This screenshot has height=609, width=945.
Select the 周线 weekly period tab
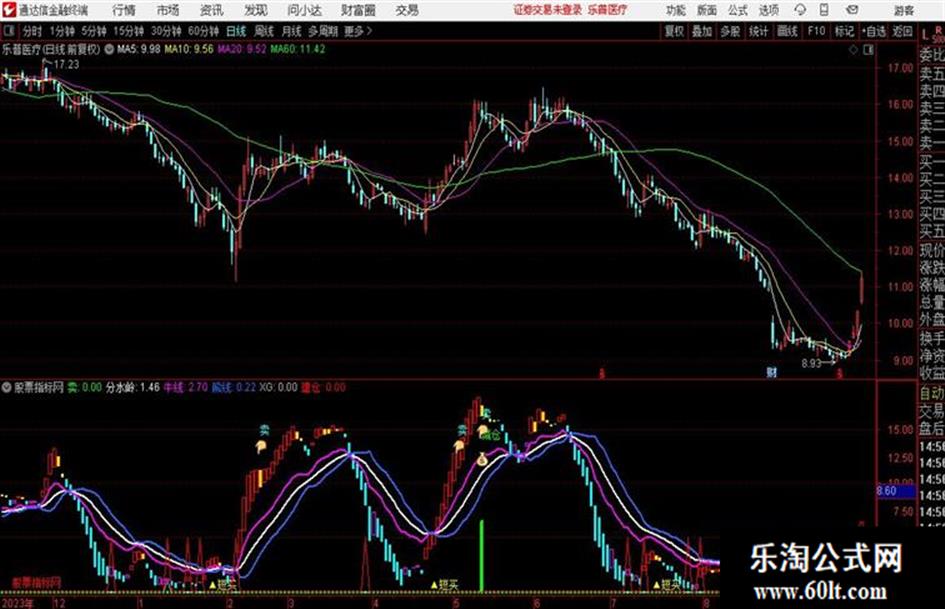(x=264, y=31)
